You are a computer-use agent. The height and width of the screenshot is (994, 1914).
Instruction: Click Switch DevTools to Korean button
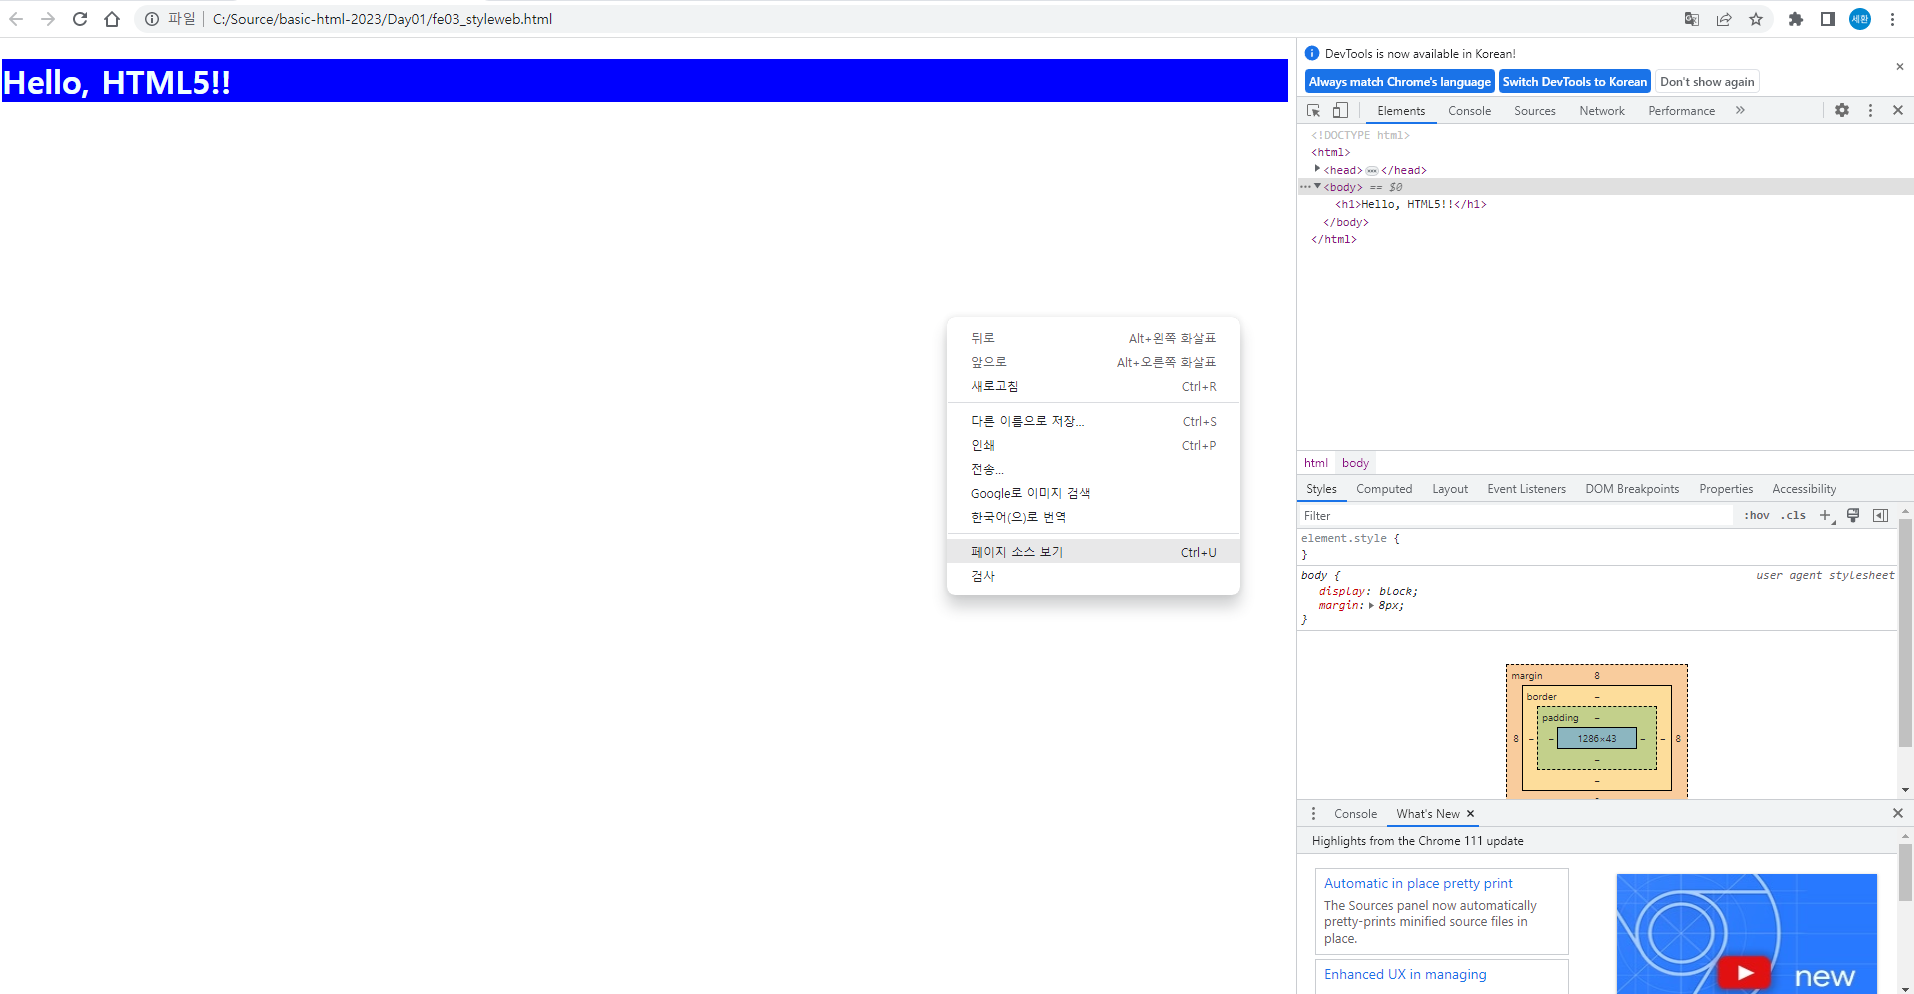tap(1575, 82)
